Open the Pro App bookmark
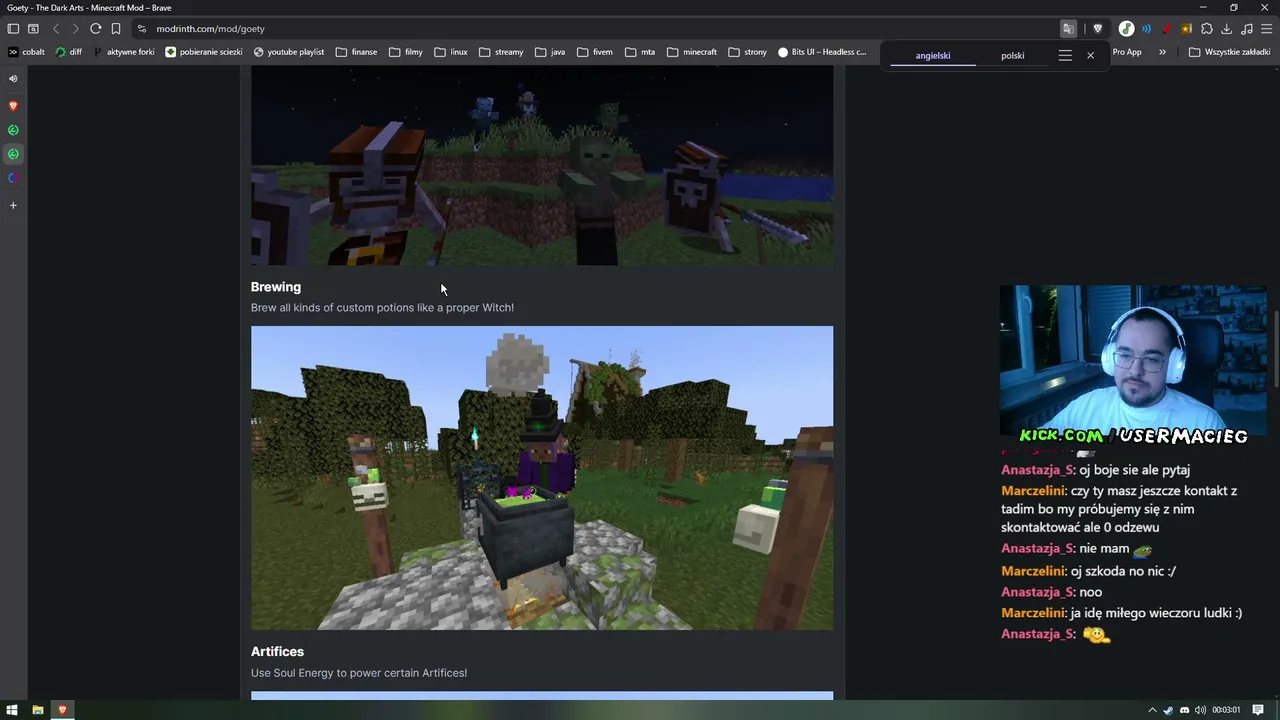Viewport: 1280px width, 720px height. pos(1127,52)
